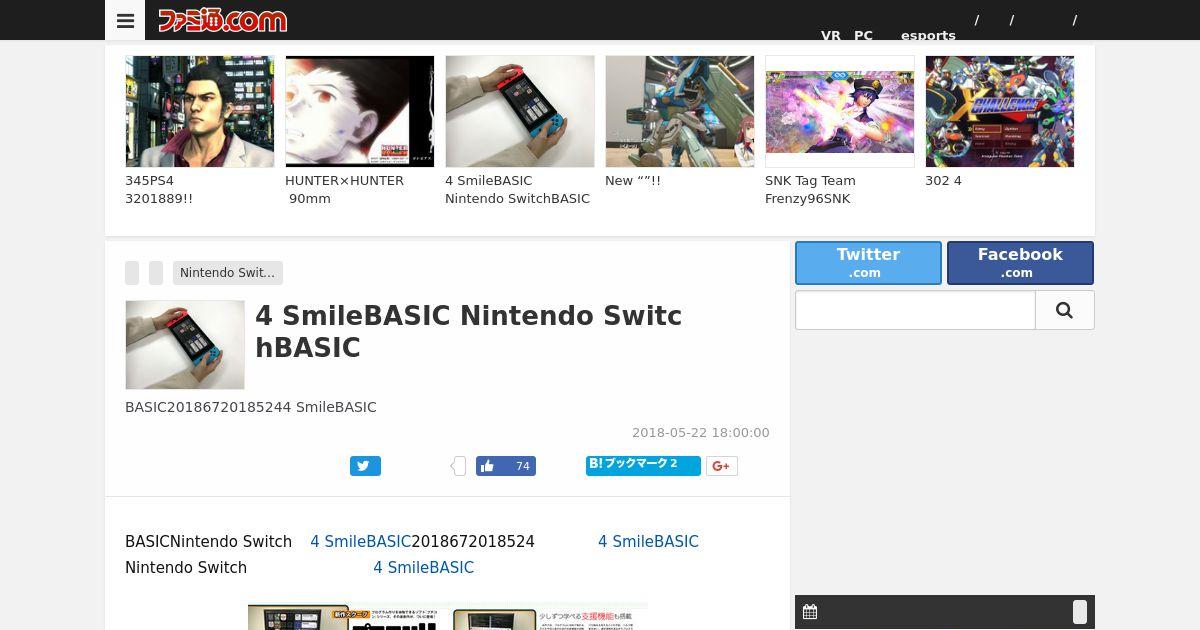1200x630 pixels.
Task: Run the search with the magnifier button
Action: point(1064,310)
